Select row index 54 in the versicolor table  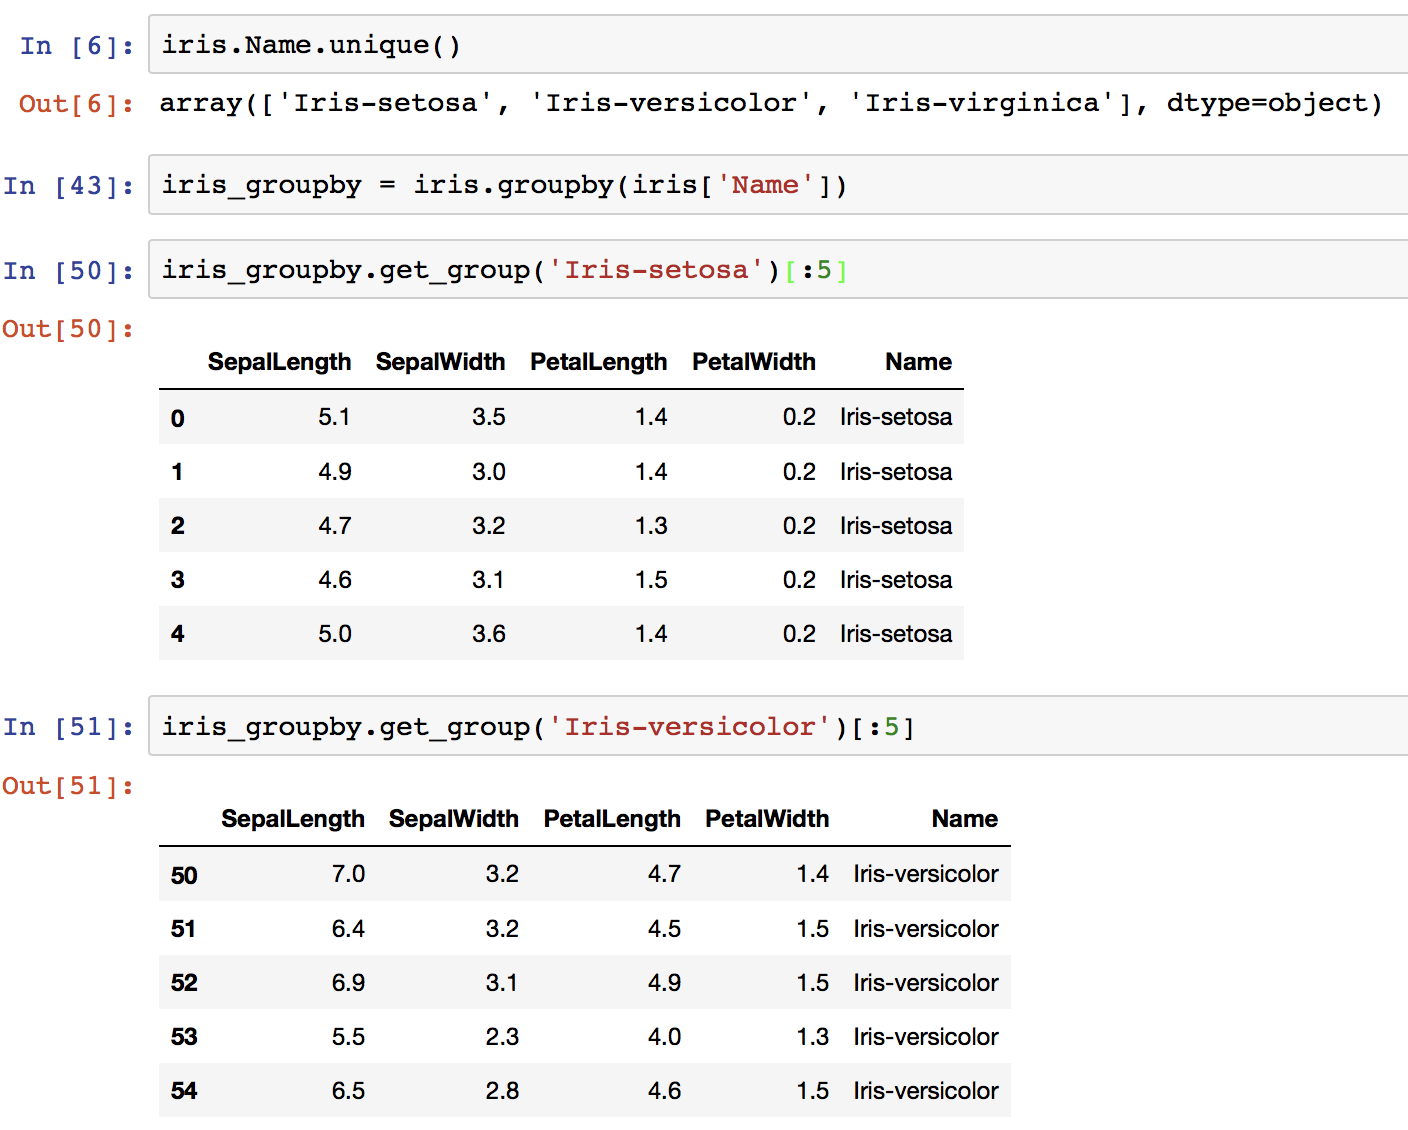(x=184, y=1091)
